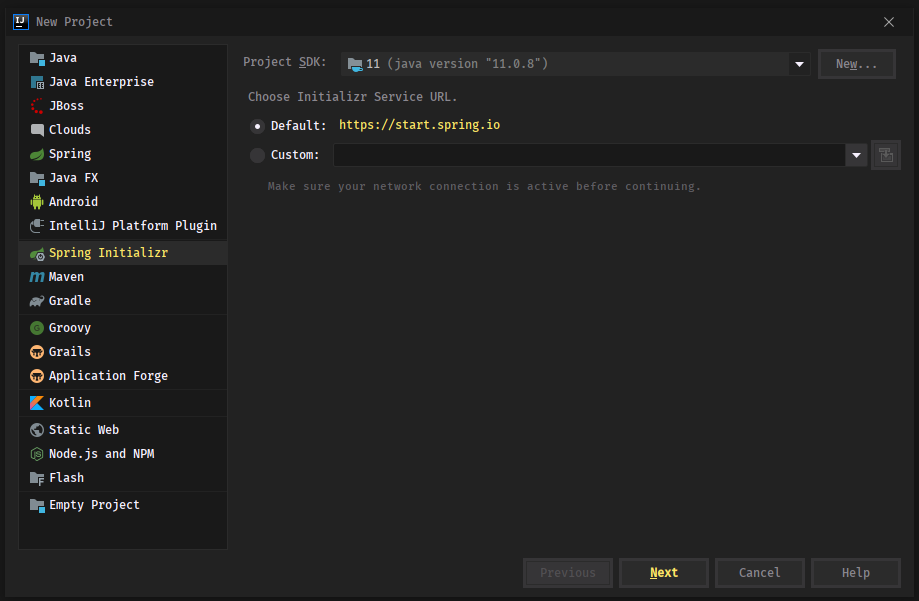Choose Kotlin project type
The image size is (919, 601).
pyautogui.click(x=123, y=403)
